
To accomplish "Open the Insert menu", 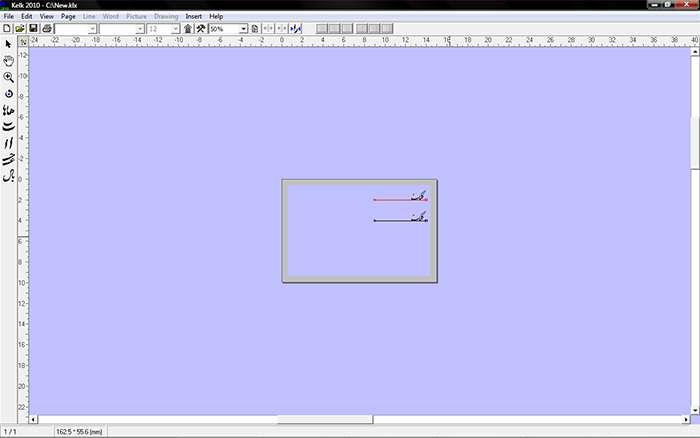I will click(193, 17).
